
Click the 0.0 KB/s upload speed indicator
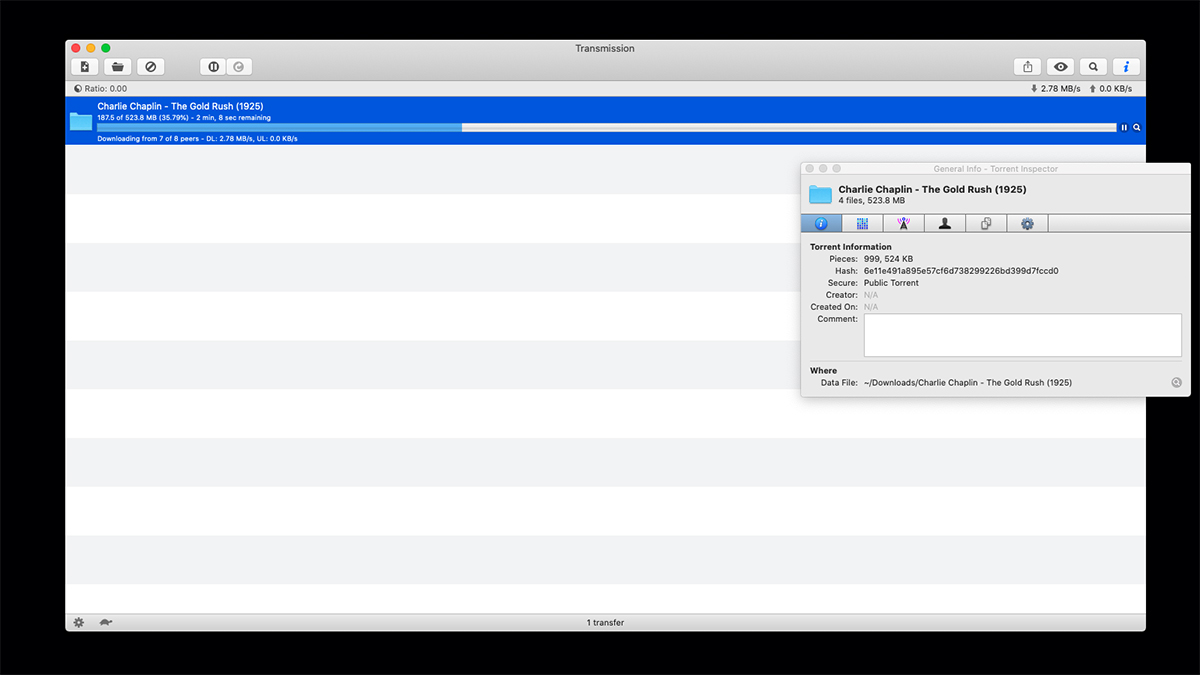(1111, 89)
